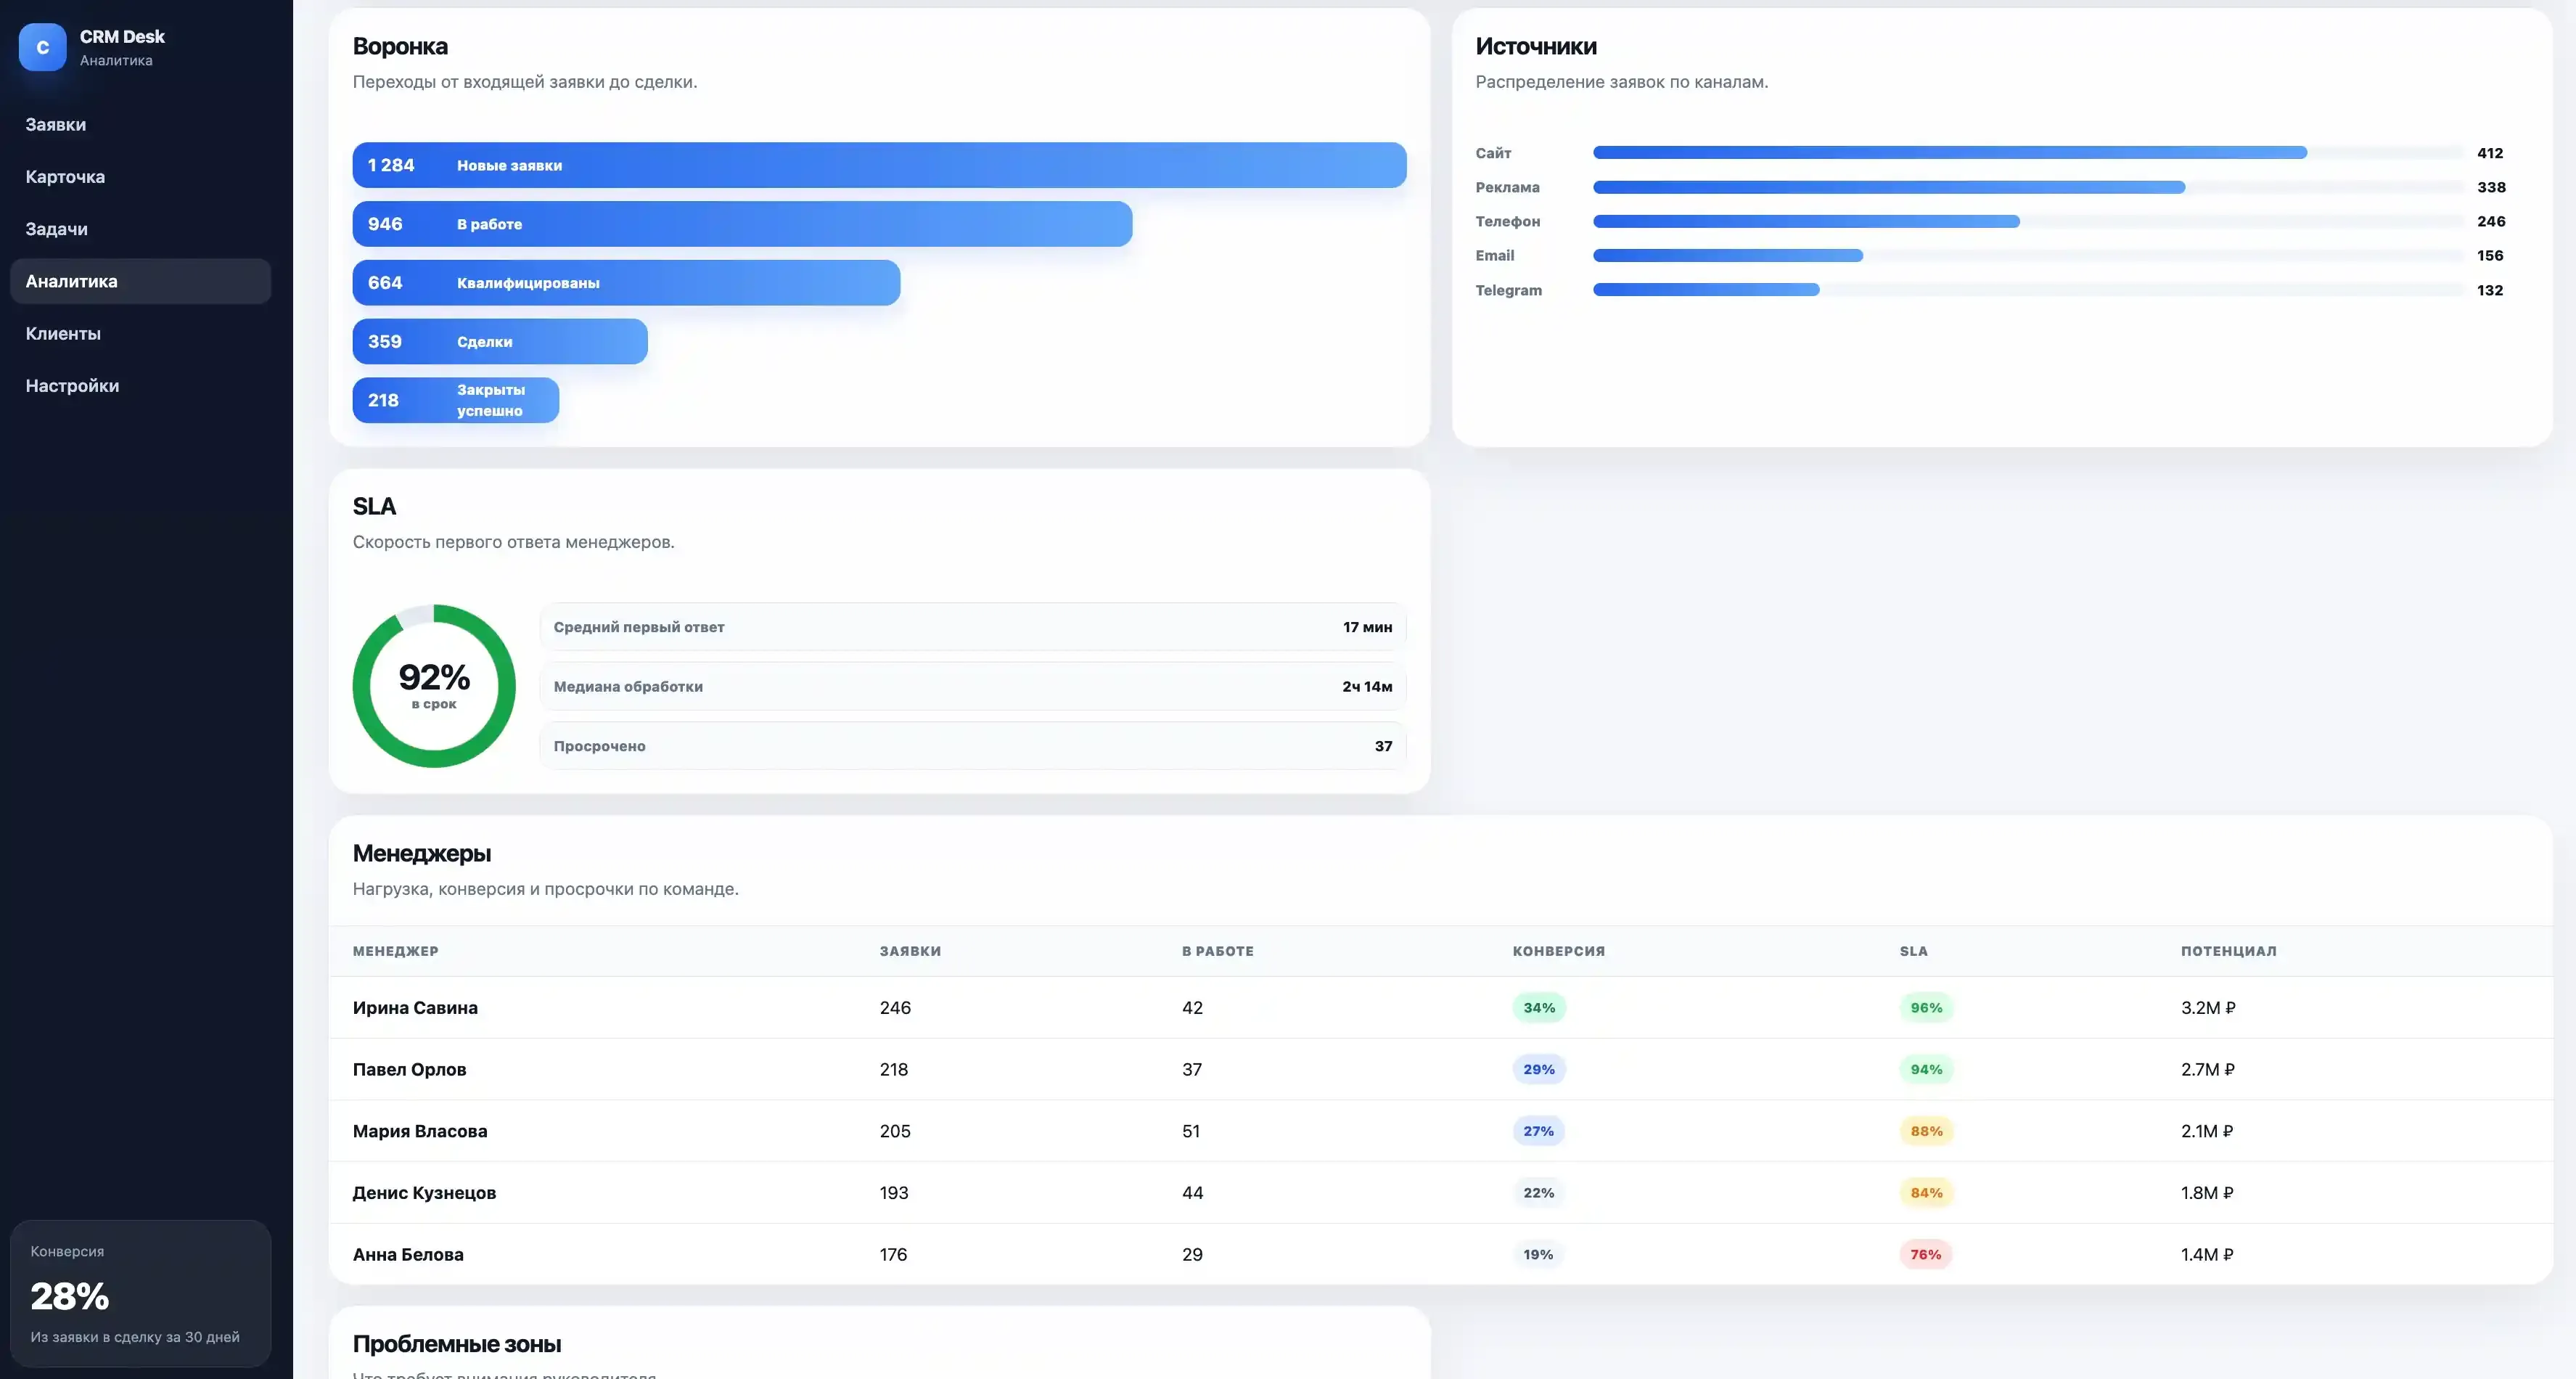
Task: Click the Email source progress bar
Action: pyautogui.click(x=2028, y=256)
